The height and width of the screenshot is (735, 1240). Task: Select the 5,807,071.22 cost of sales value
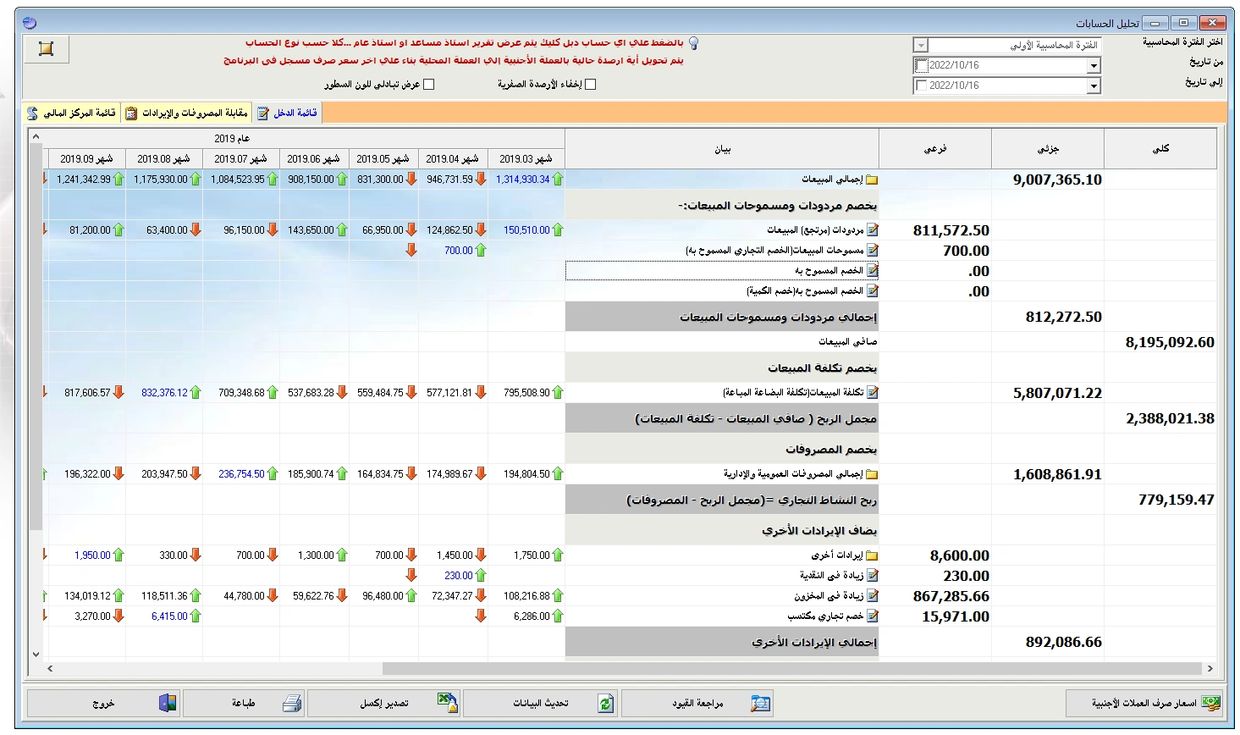click(1057, 393)
